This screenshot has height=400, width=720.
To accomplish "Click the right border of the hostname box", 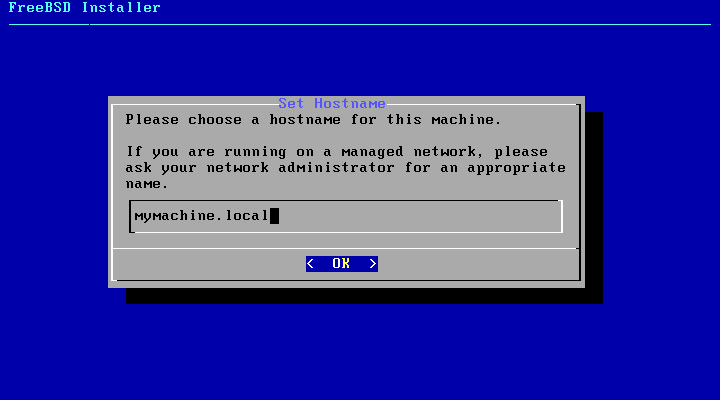I will (x=561, y=216).
